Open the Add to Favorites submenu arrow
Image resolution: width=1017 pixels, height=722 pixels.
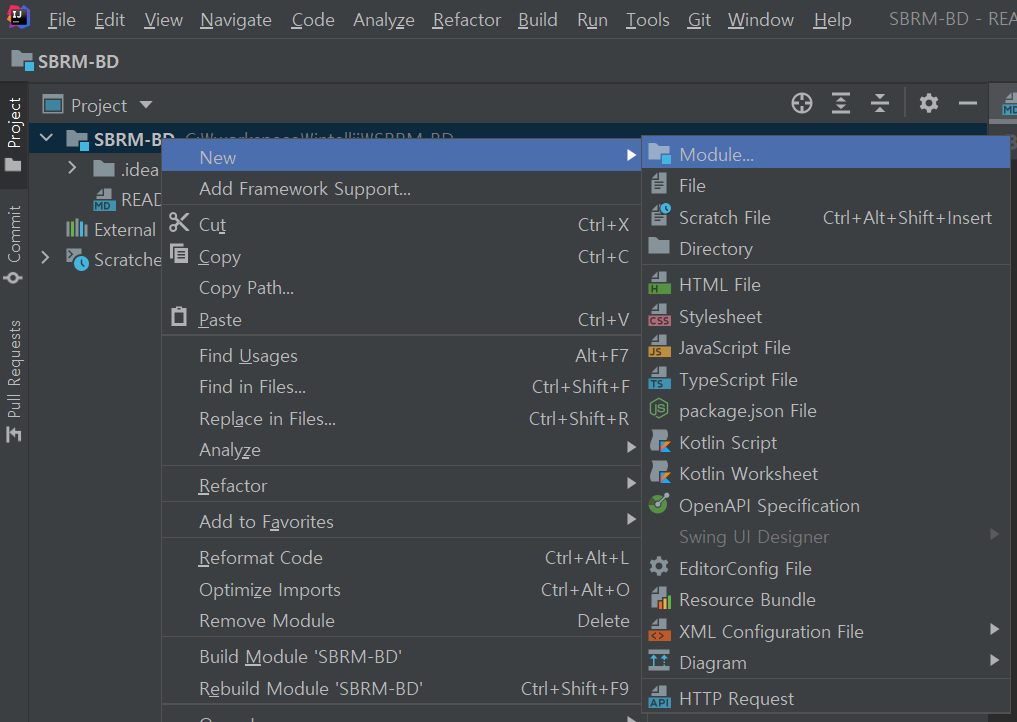(x=631, y=519)
